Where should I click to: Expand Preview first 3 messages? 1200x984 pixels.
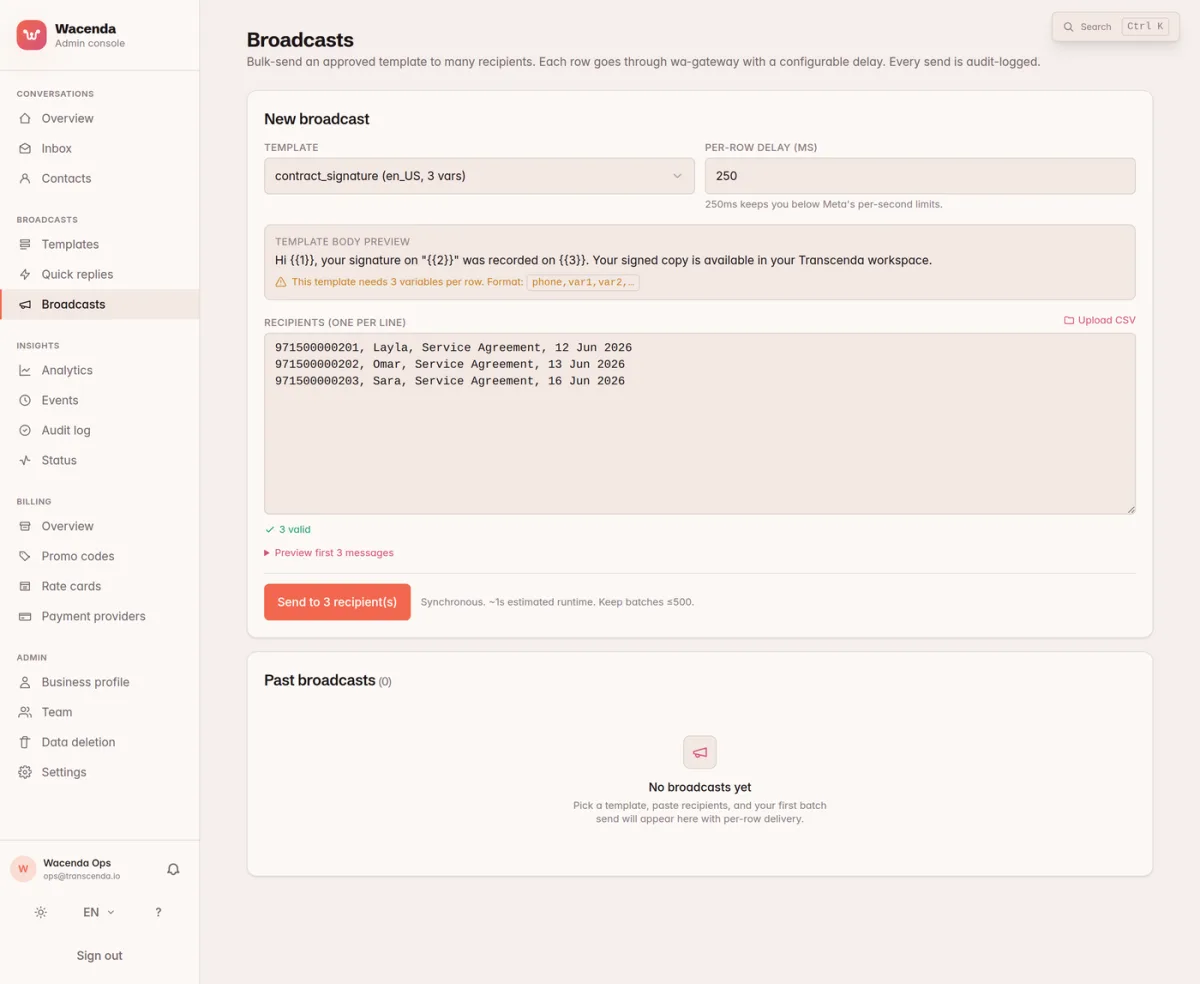(329, 553)
